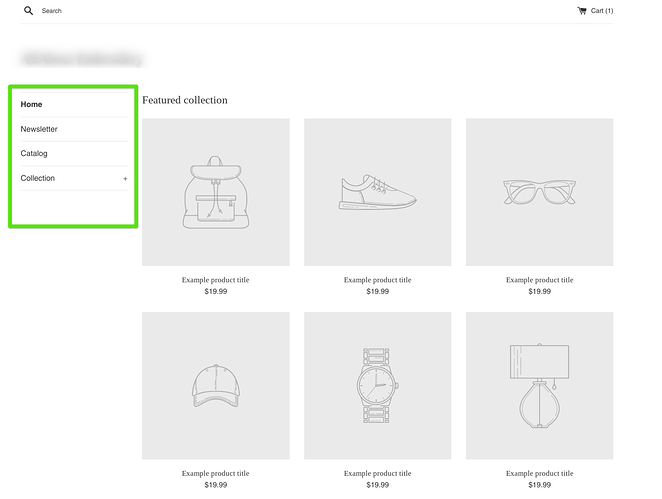
Task: Click the Featured collection heading
Action: click(185, 100)
